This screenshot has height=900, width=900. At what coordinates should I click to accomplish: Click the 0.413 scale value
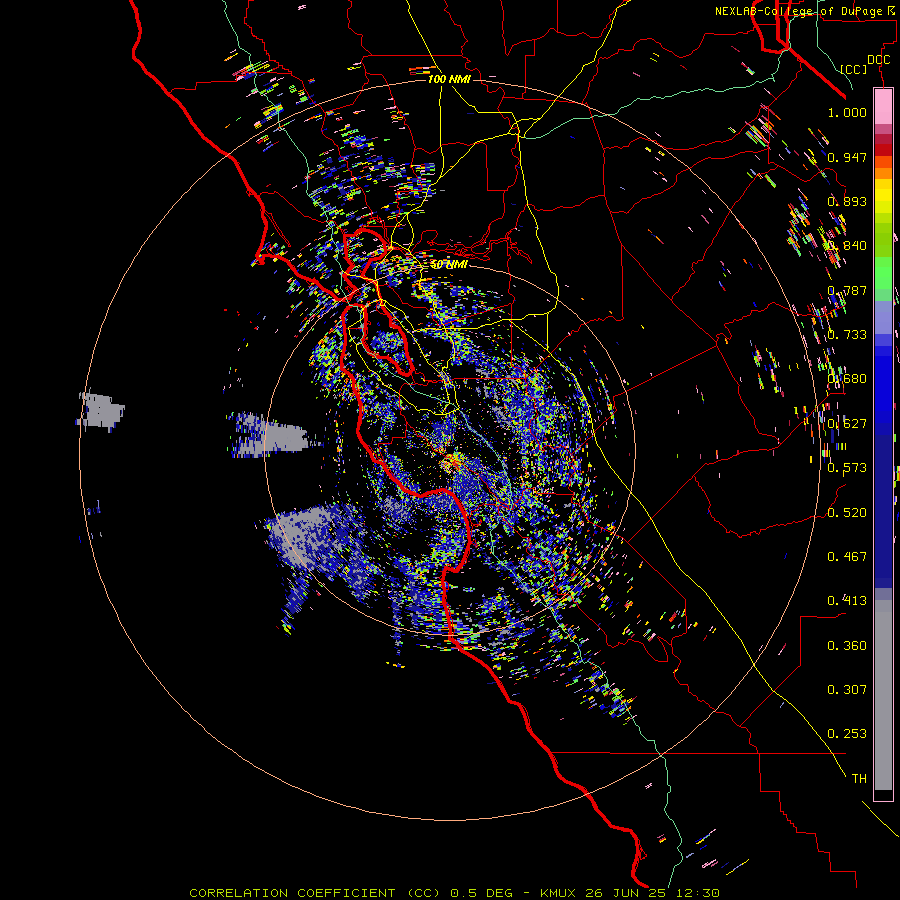click(x=847, y=601)
